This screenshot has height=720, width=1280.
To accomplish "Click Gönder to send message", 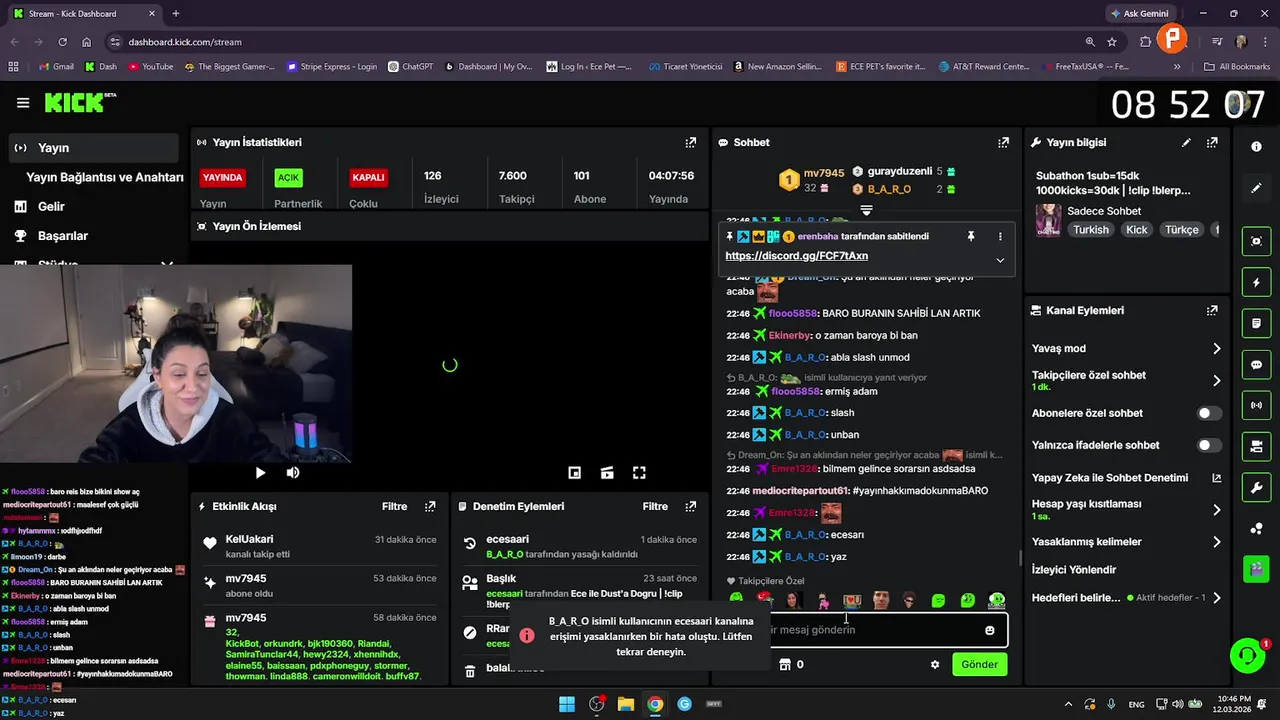I will pyautogui.click(x=979, y=664).
